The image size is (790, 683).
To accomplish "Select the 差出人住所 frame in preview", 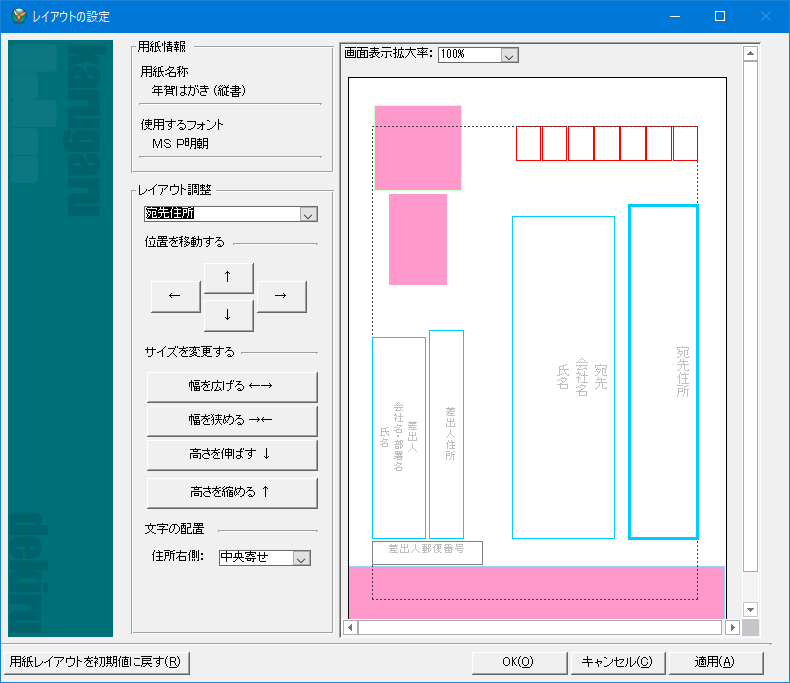I will tap(446, 434).
